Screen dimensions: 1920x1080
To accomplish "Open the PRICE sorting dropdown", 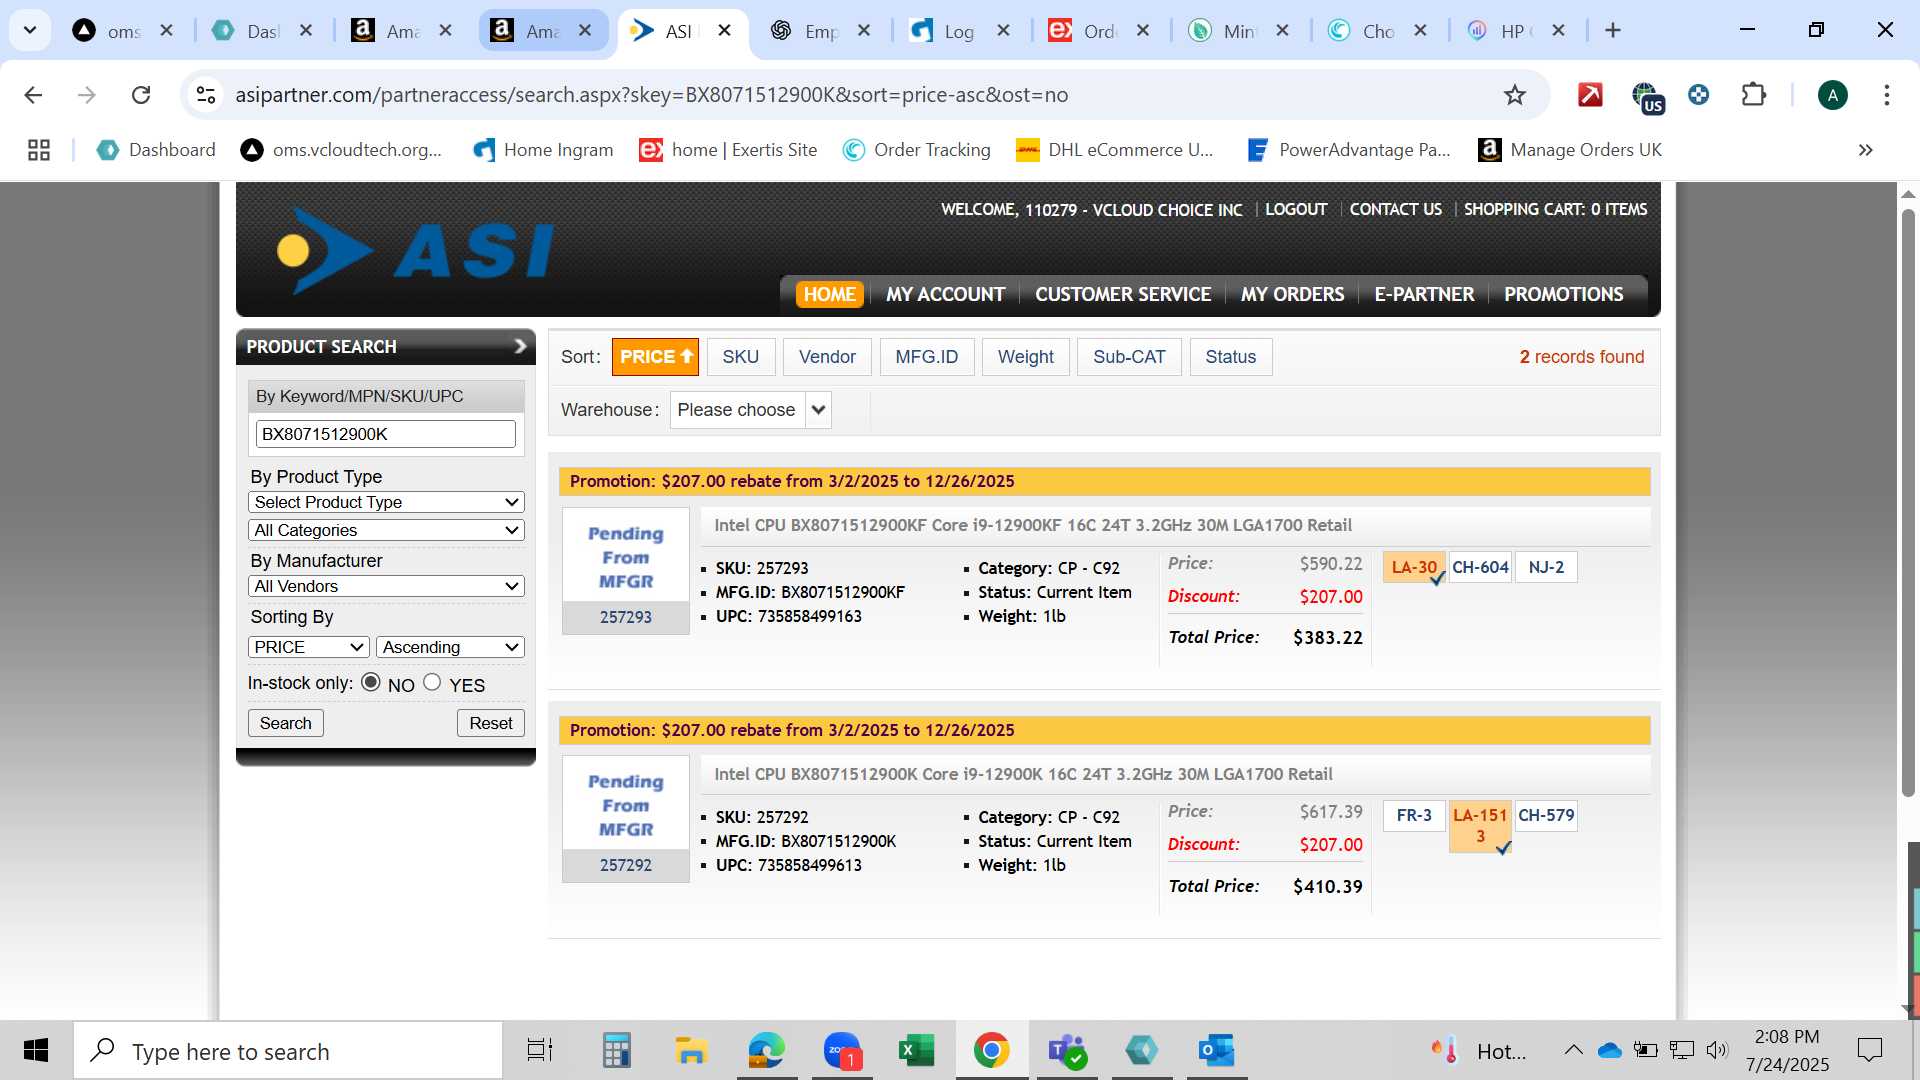I will (x=309, y=647).
